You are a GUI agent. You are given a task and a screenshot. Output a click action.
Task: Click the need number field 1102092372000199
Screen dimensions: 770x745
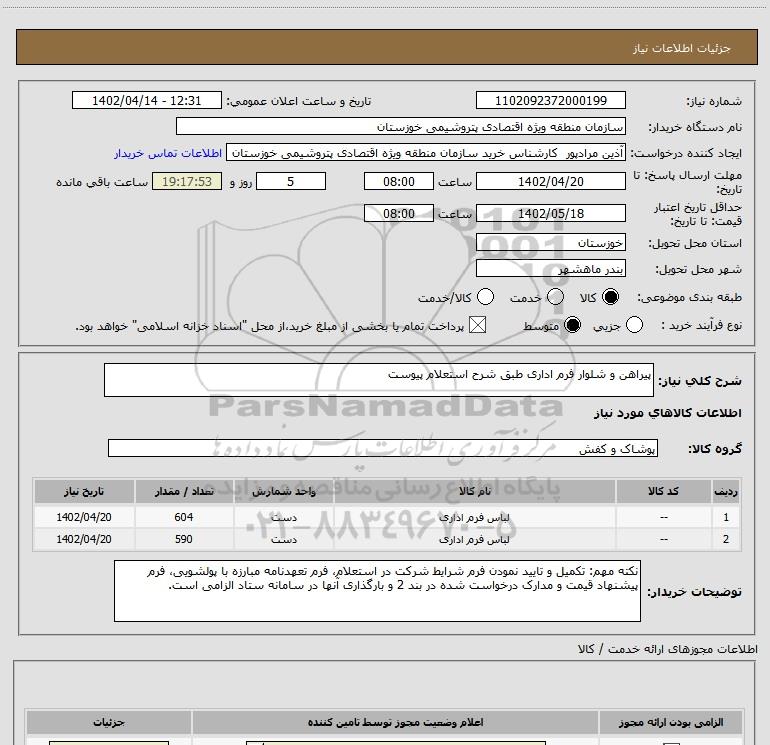550,100
